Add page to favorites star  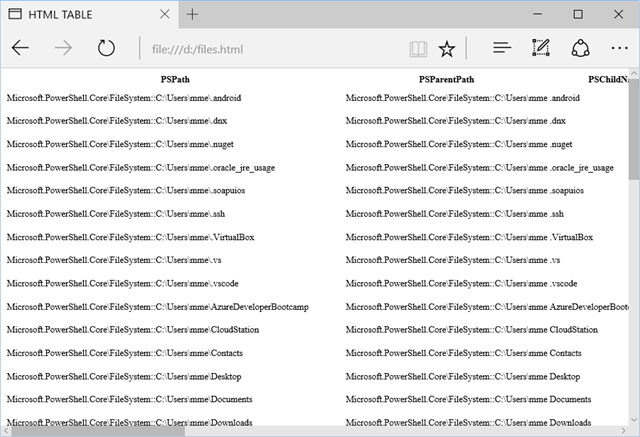point(447,49)
